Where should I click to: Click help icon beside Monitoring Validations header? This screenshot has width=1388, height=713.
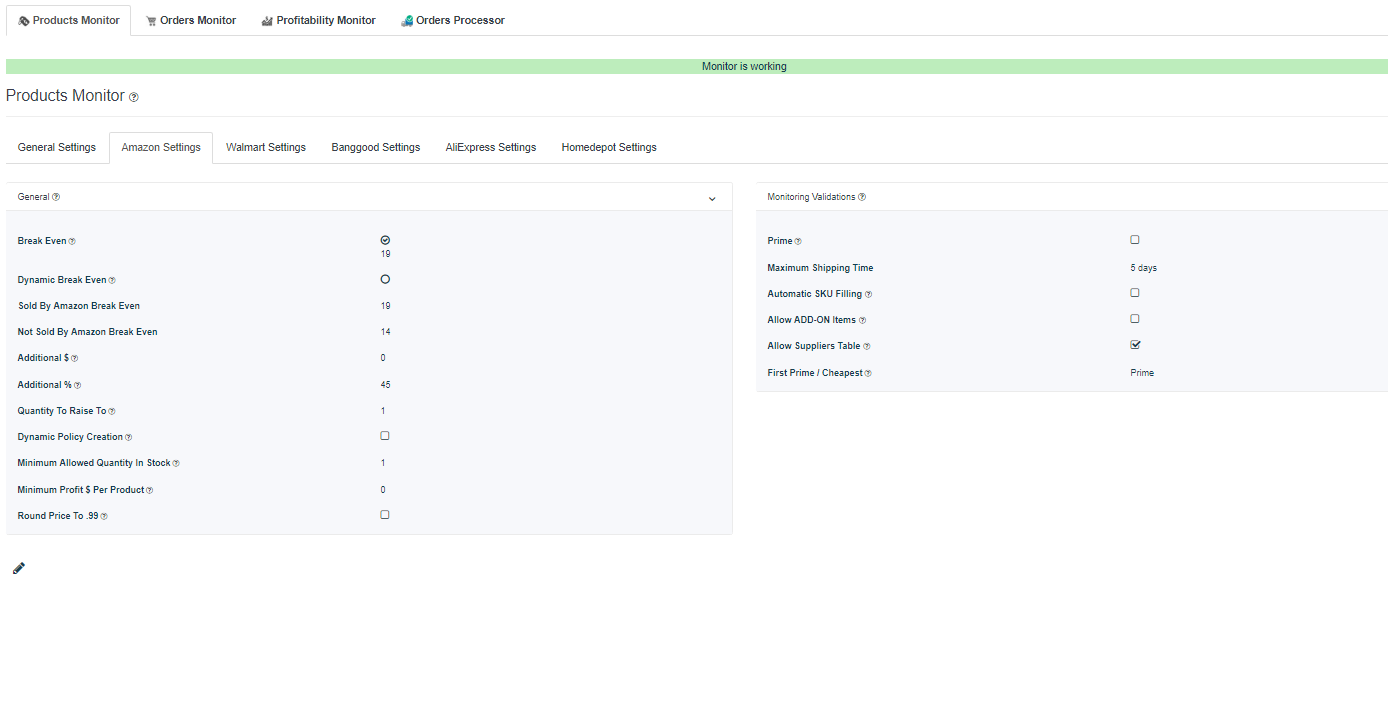(862, 197)
